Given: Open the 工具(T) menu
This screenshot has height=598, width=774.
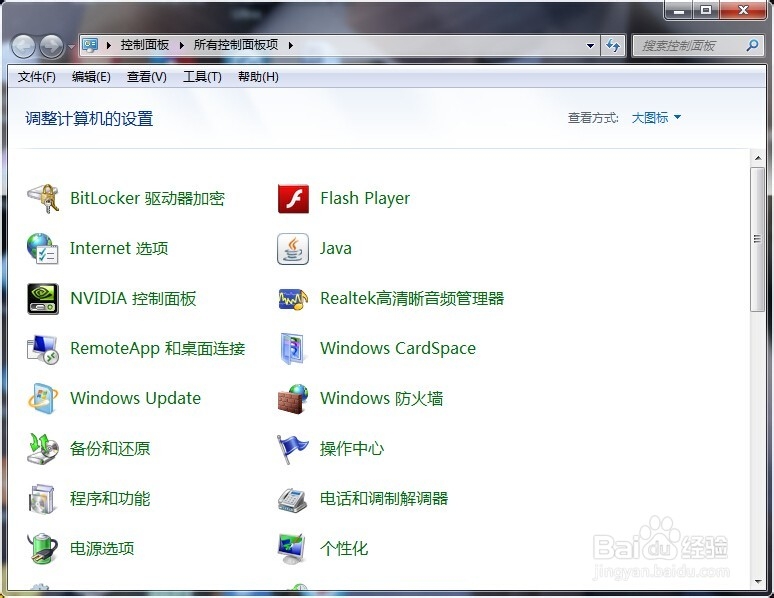Looking at the screenshot, I should point(202,77).
